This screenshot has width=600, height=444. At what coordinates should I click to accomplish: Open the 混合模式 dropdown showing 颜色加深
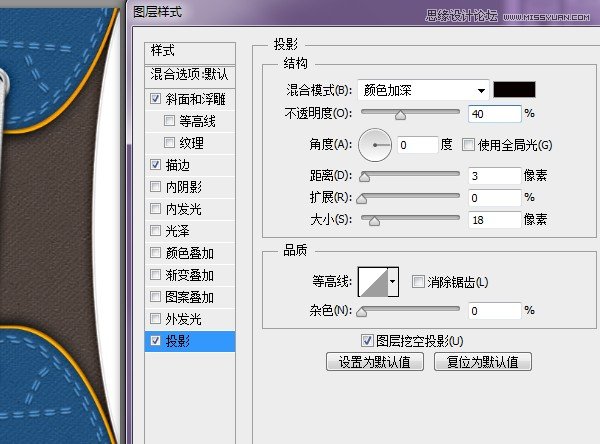424,90
